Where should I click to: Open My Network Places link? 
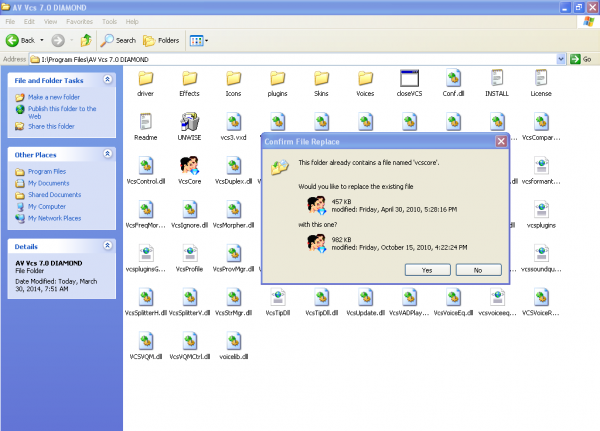coord(55,217)
